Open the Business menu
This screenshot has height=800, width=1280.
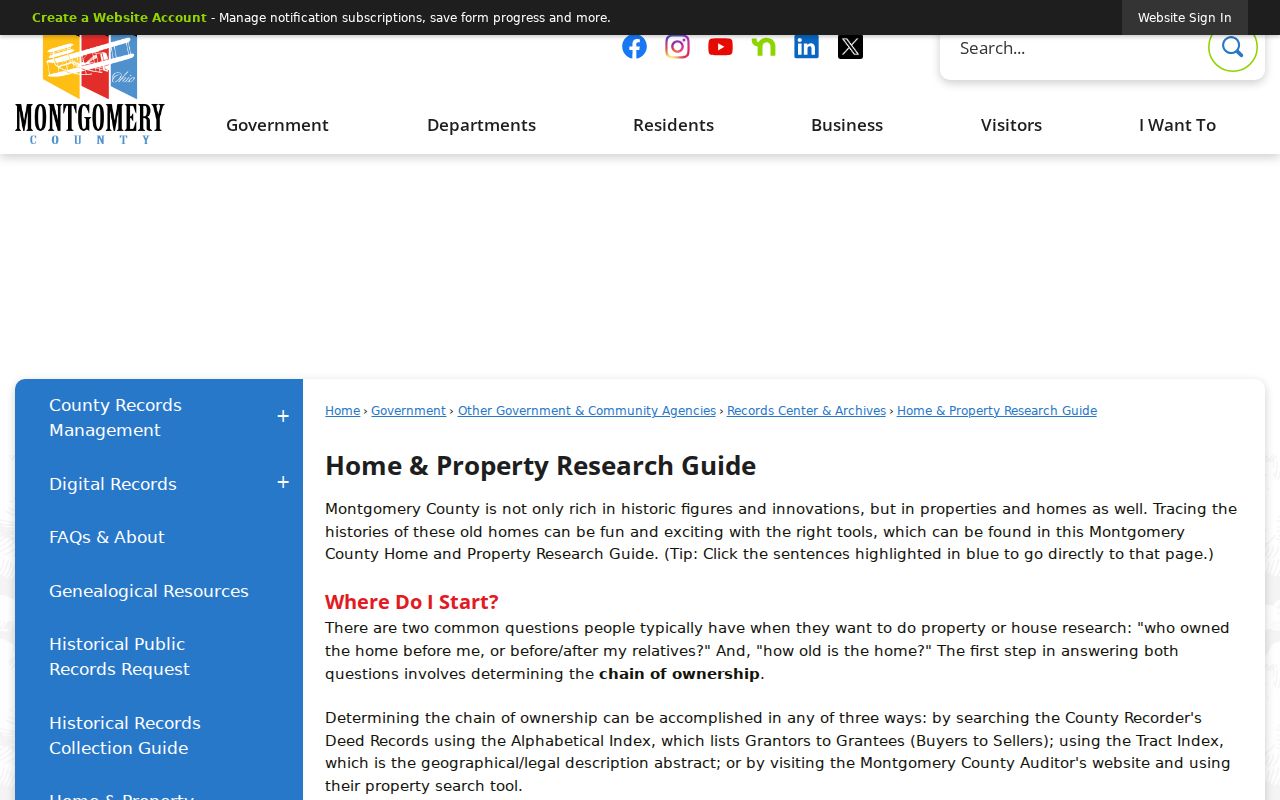click(847, 125)
